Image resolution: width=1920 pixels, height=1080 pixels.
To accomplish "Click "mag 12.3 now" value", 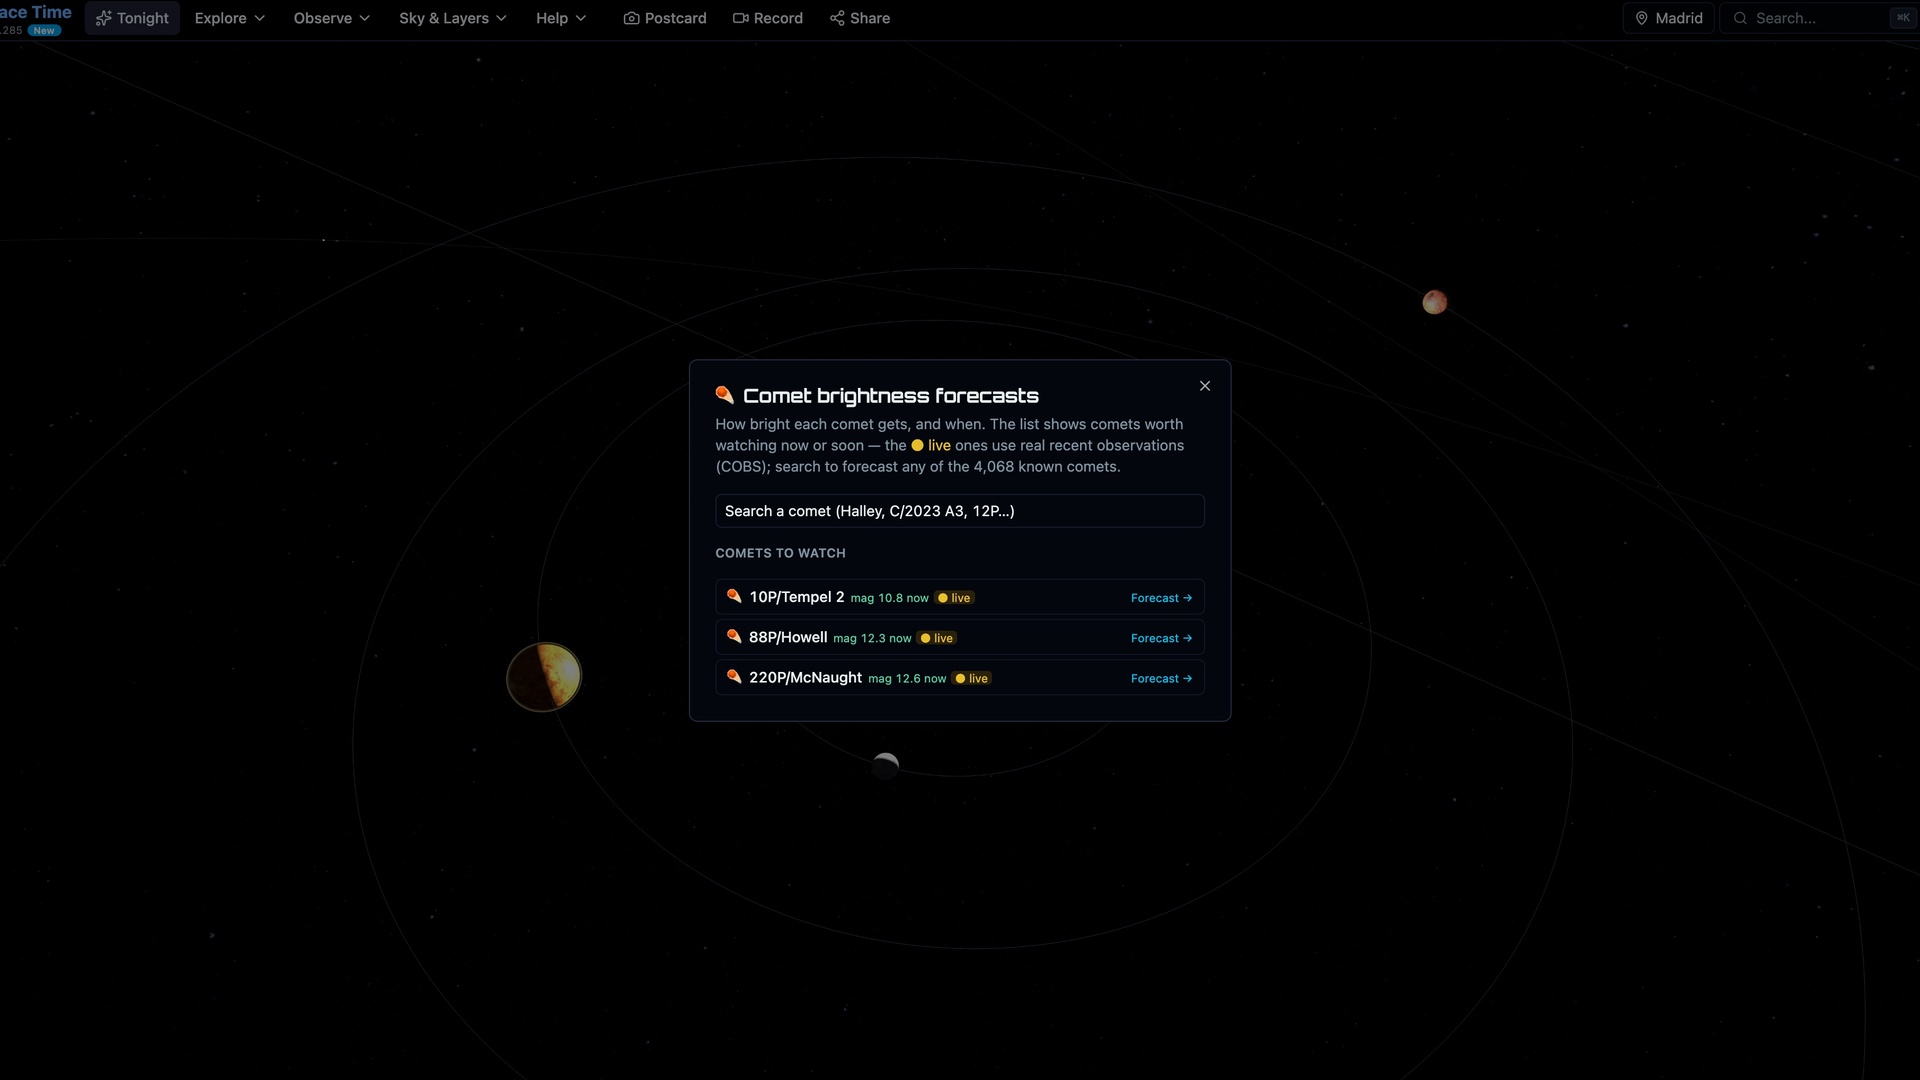I will click(872, 638).
